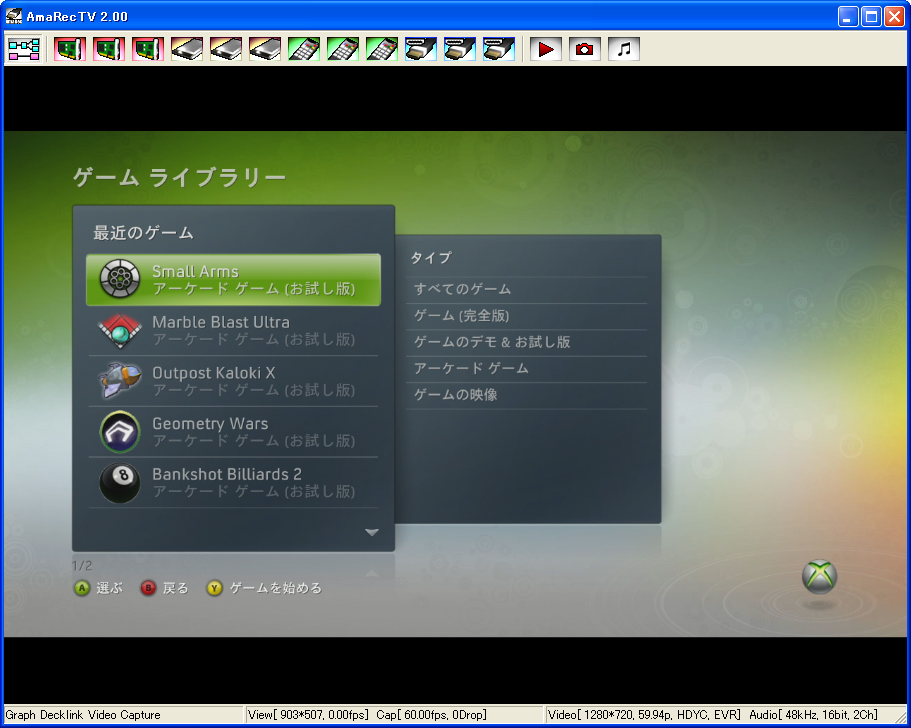The width and height of the screenshot is (911, 728).
Task: Click the Geometry Wars ship thumbnail
Action: click(x=120, y=432)
